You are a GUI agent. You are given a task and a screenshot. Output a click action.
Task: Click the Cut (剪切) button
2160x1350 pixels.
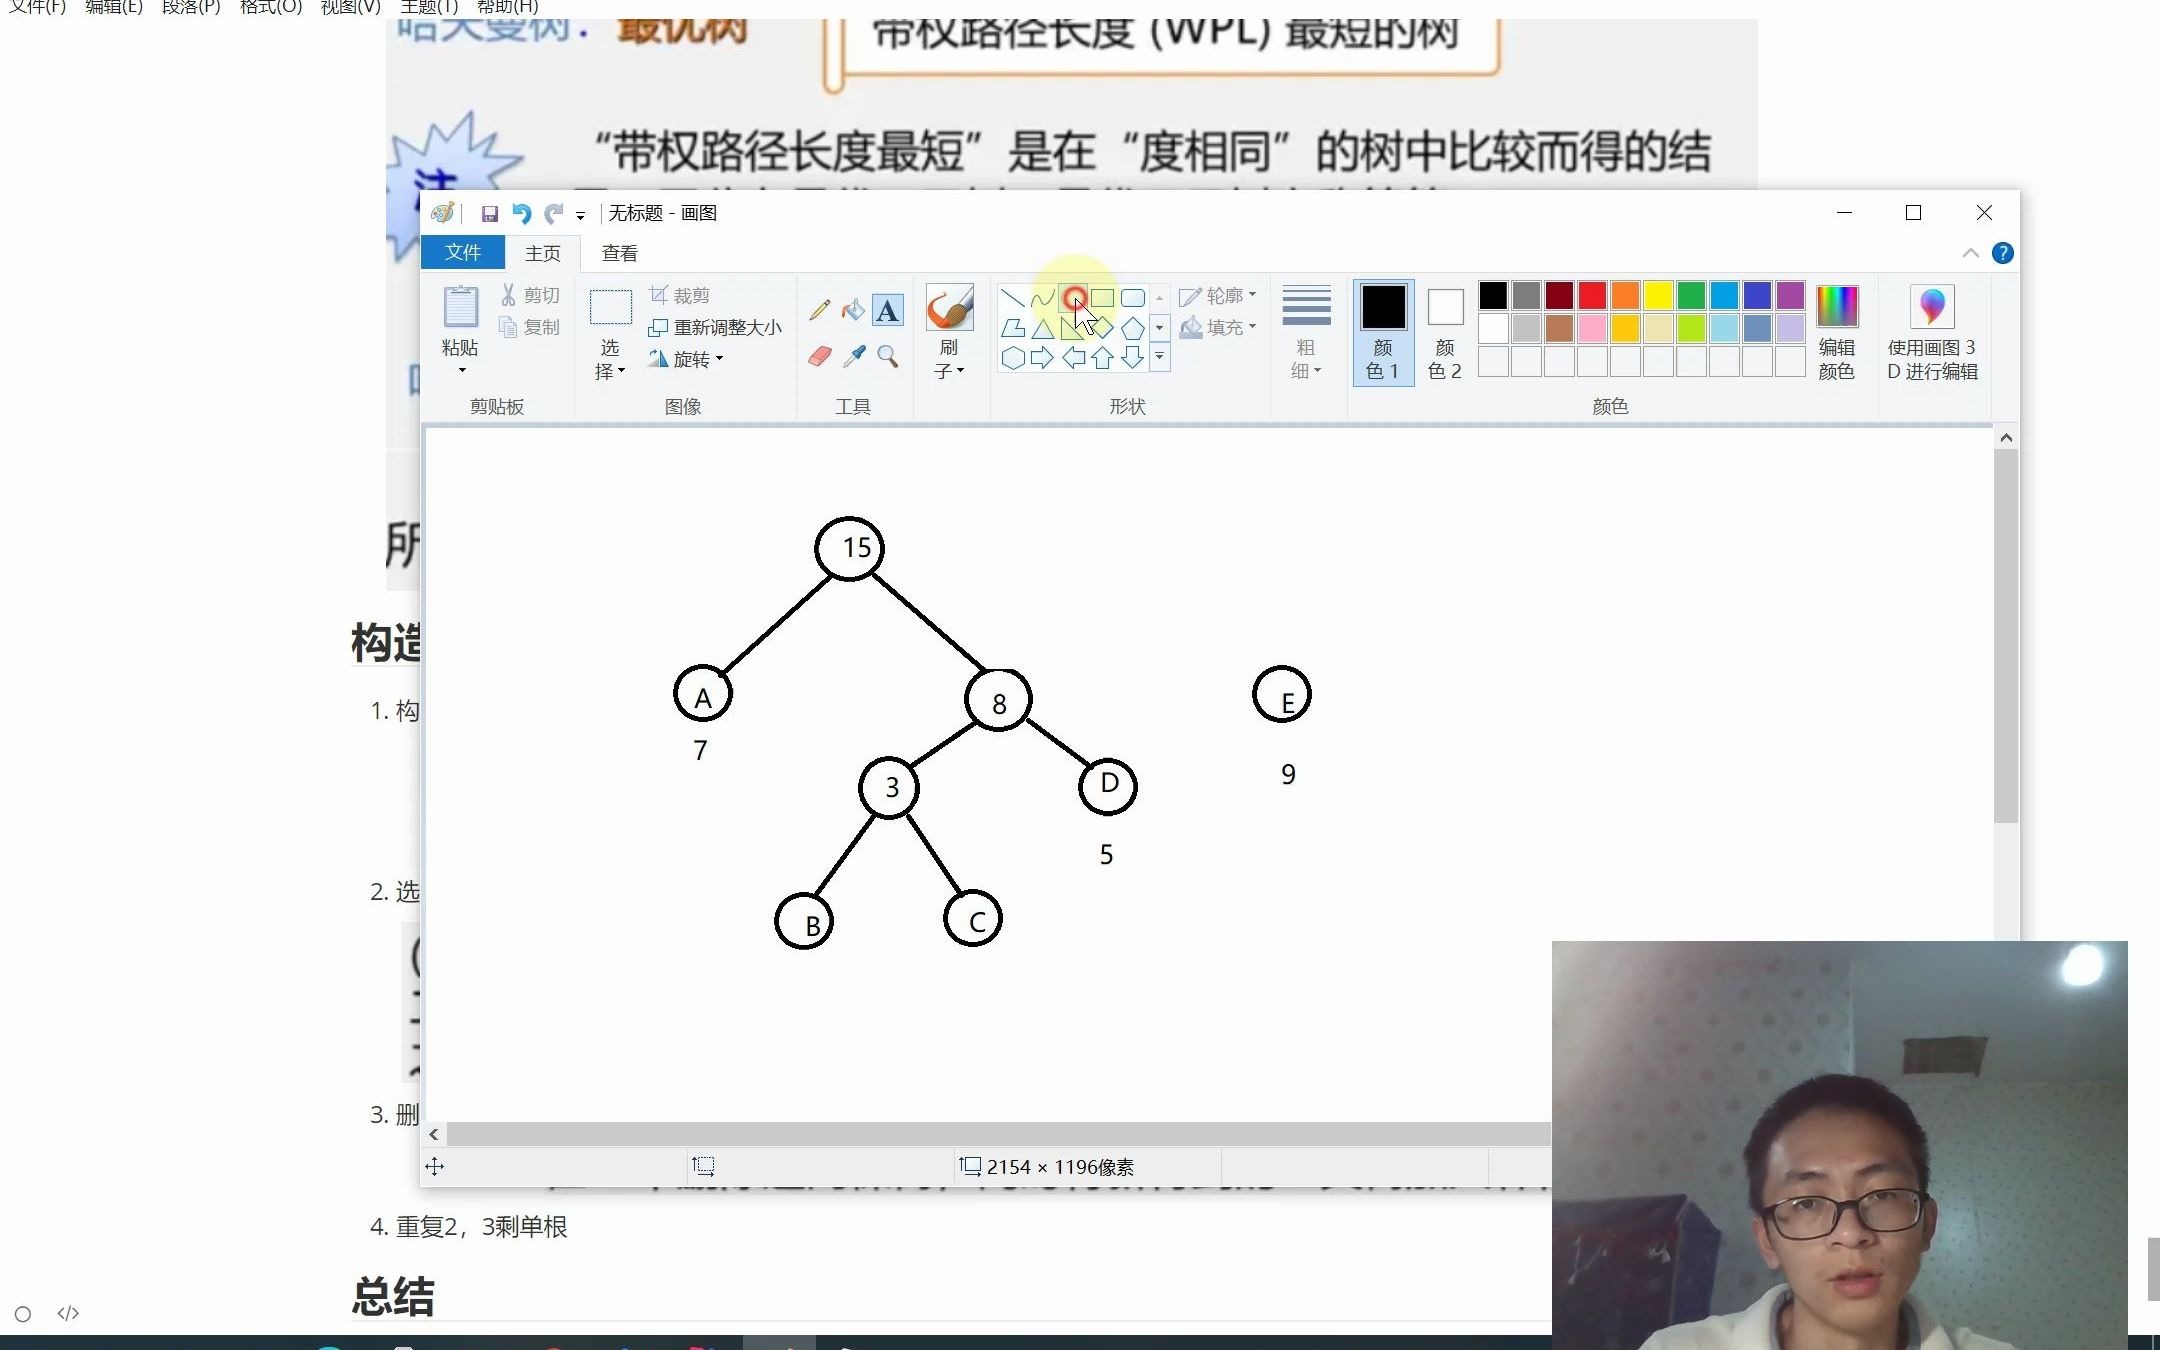[x=530, y=295]
